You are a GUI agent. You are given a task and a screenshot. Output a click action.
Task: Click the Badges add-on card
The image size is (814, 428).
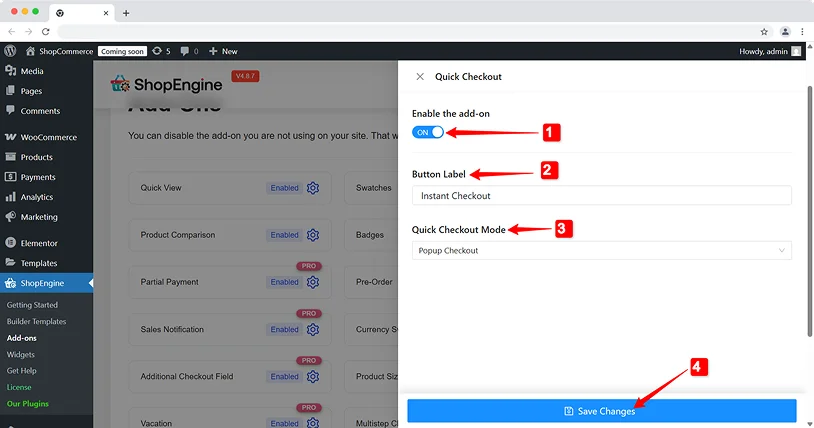point(371,235)
